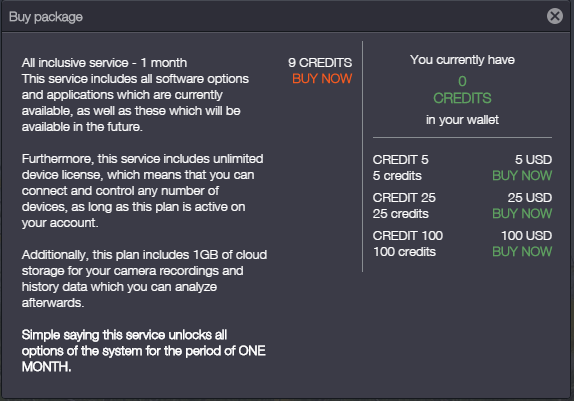Click the 100 credits description text
Image resolution: width=574 pixels, height=401 pixels.
[x=405, y=252]
